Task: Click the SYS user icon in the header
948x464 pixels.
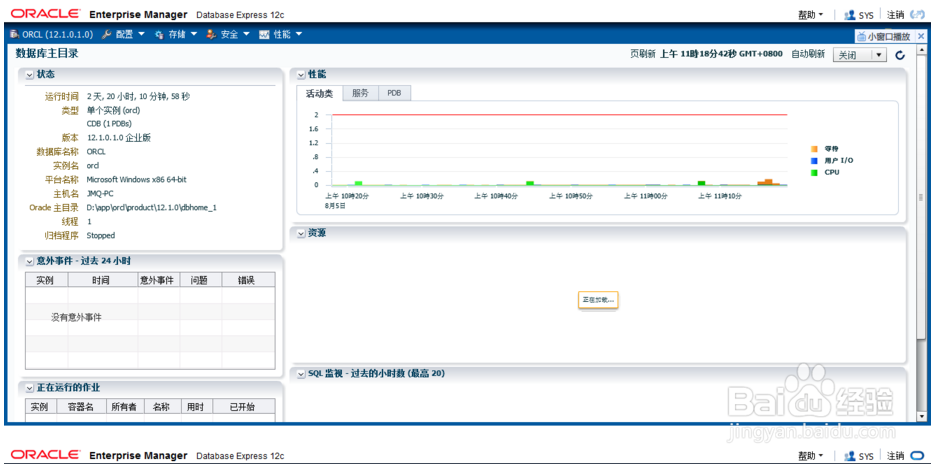Action: pyautogui.click(x=849, y=15)
